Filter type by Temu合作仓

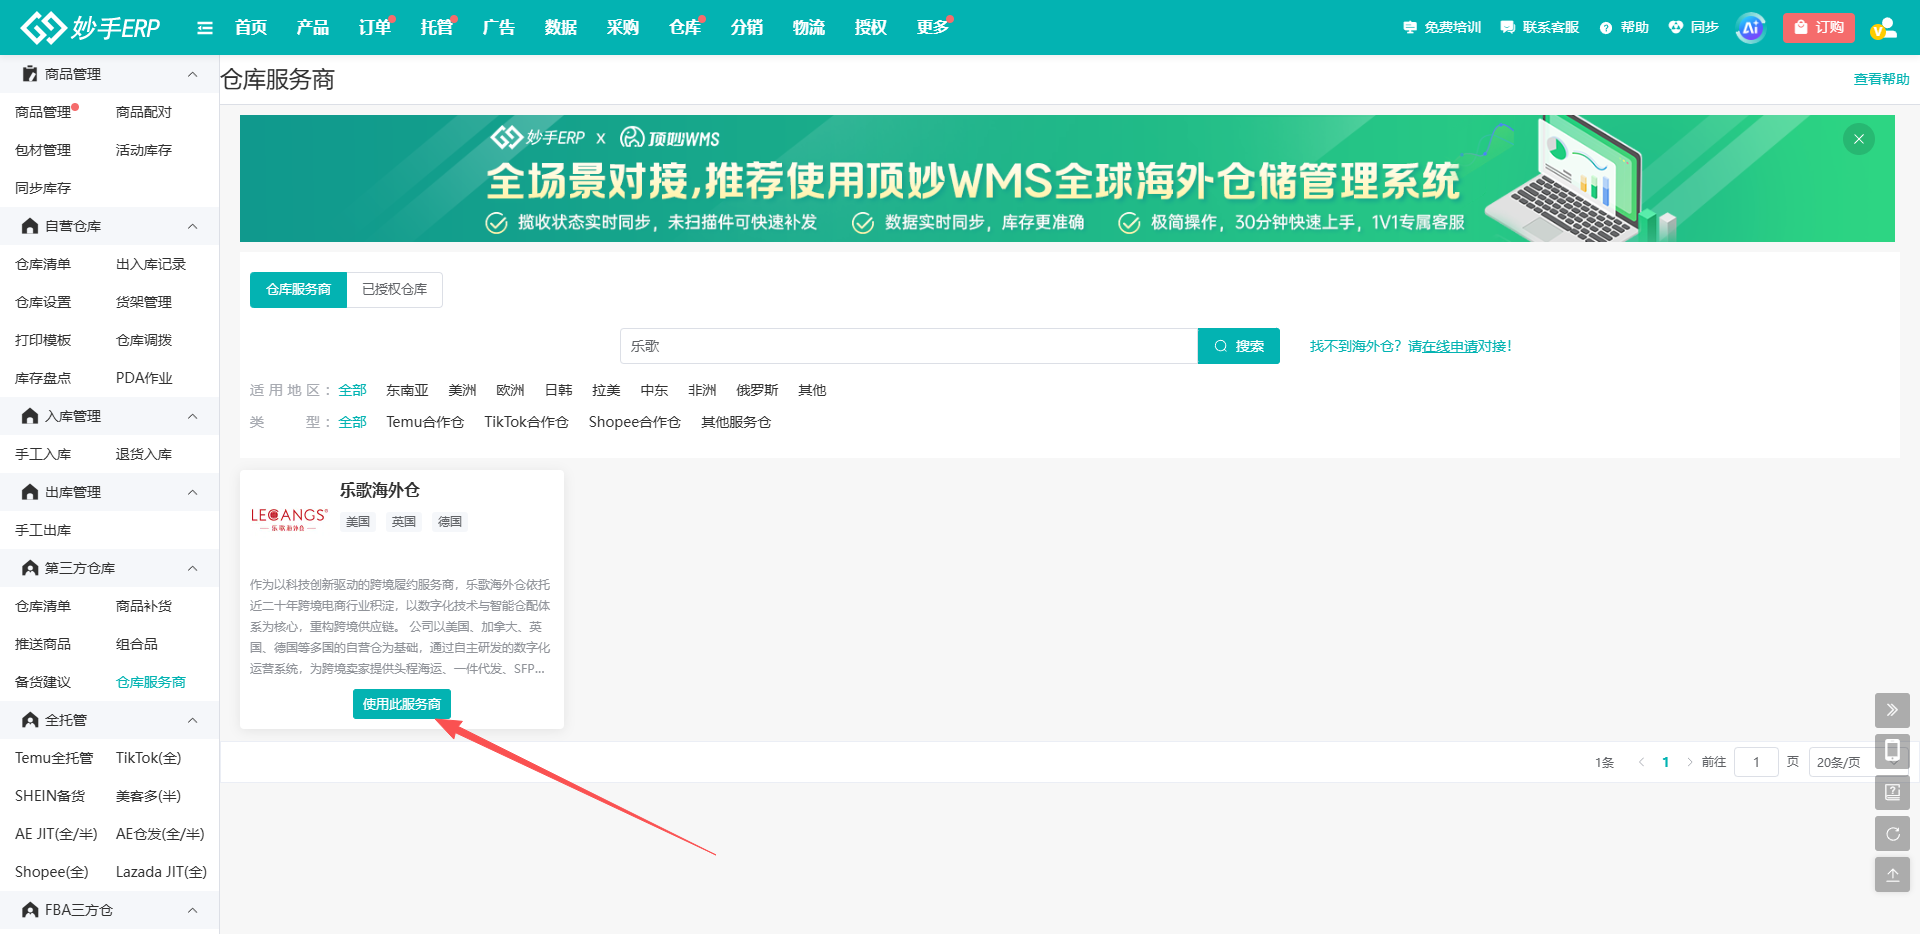coord(425,422)
